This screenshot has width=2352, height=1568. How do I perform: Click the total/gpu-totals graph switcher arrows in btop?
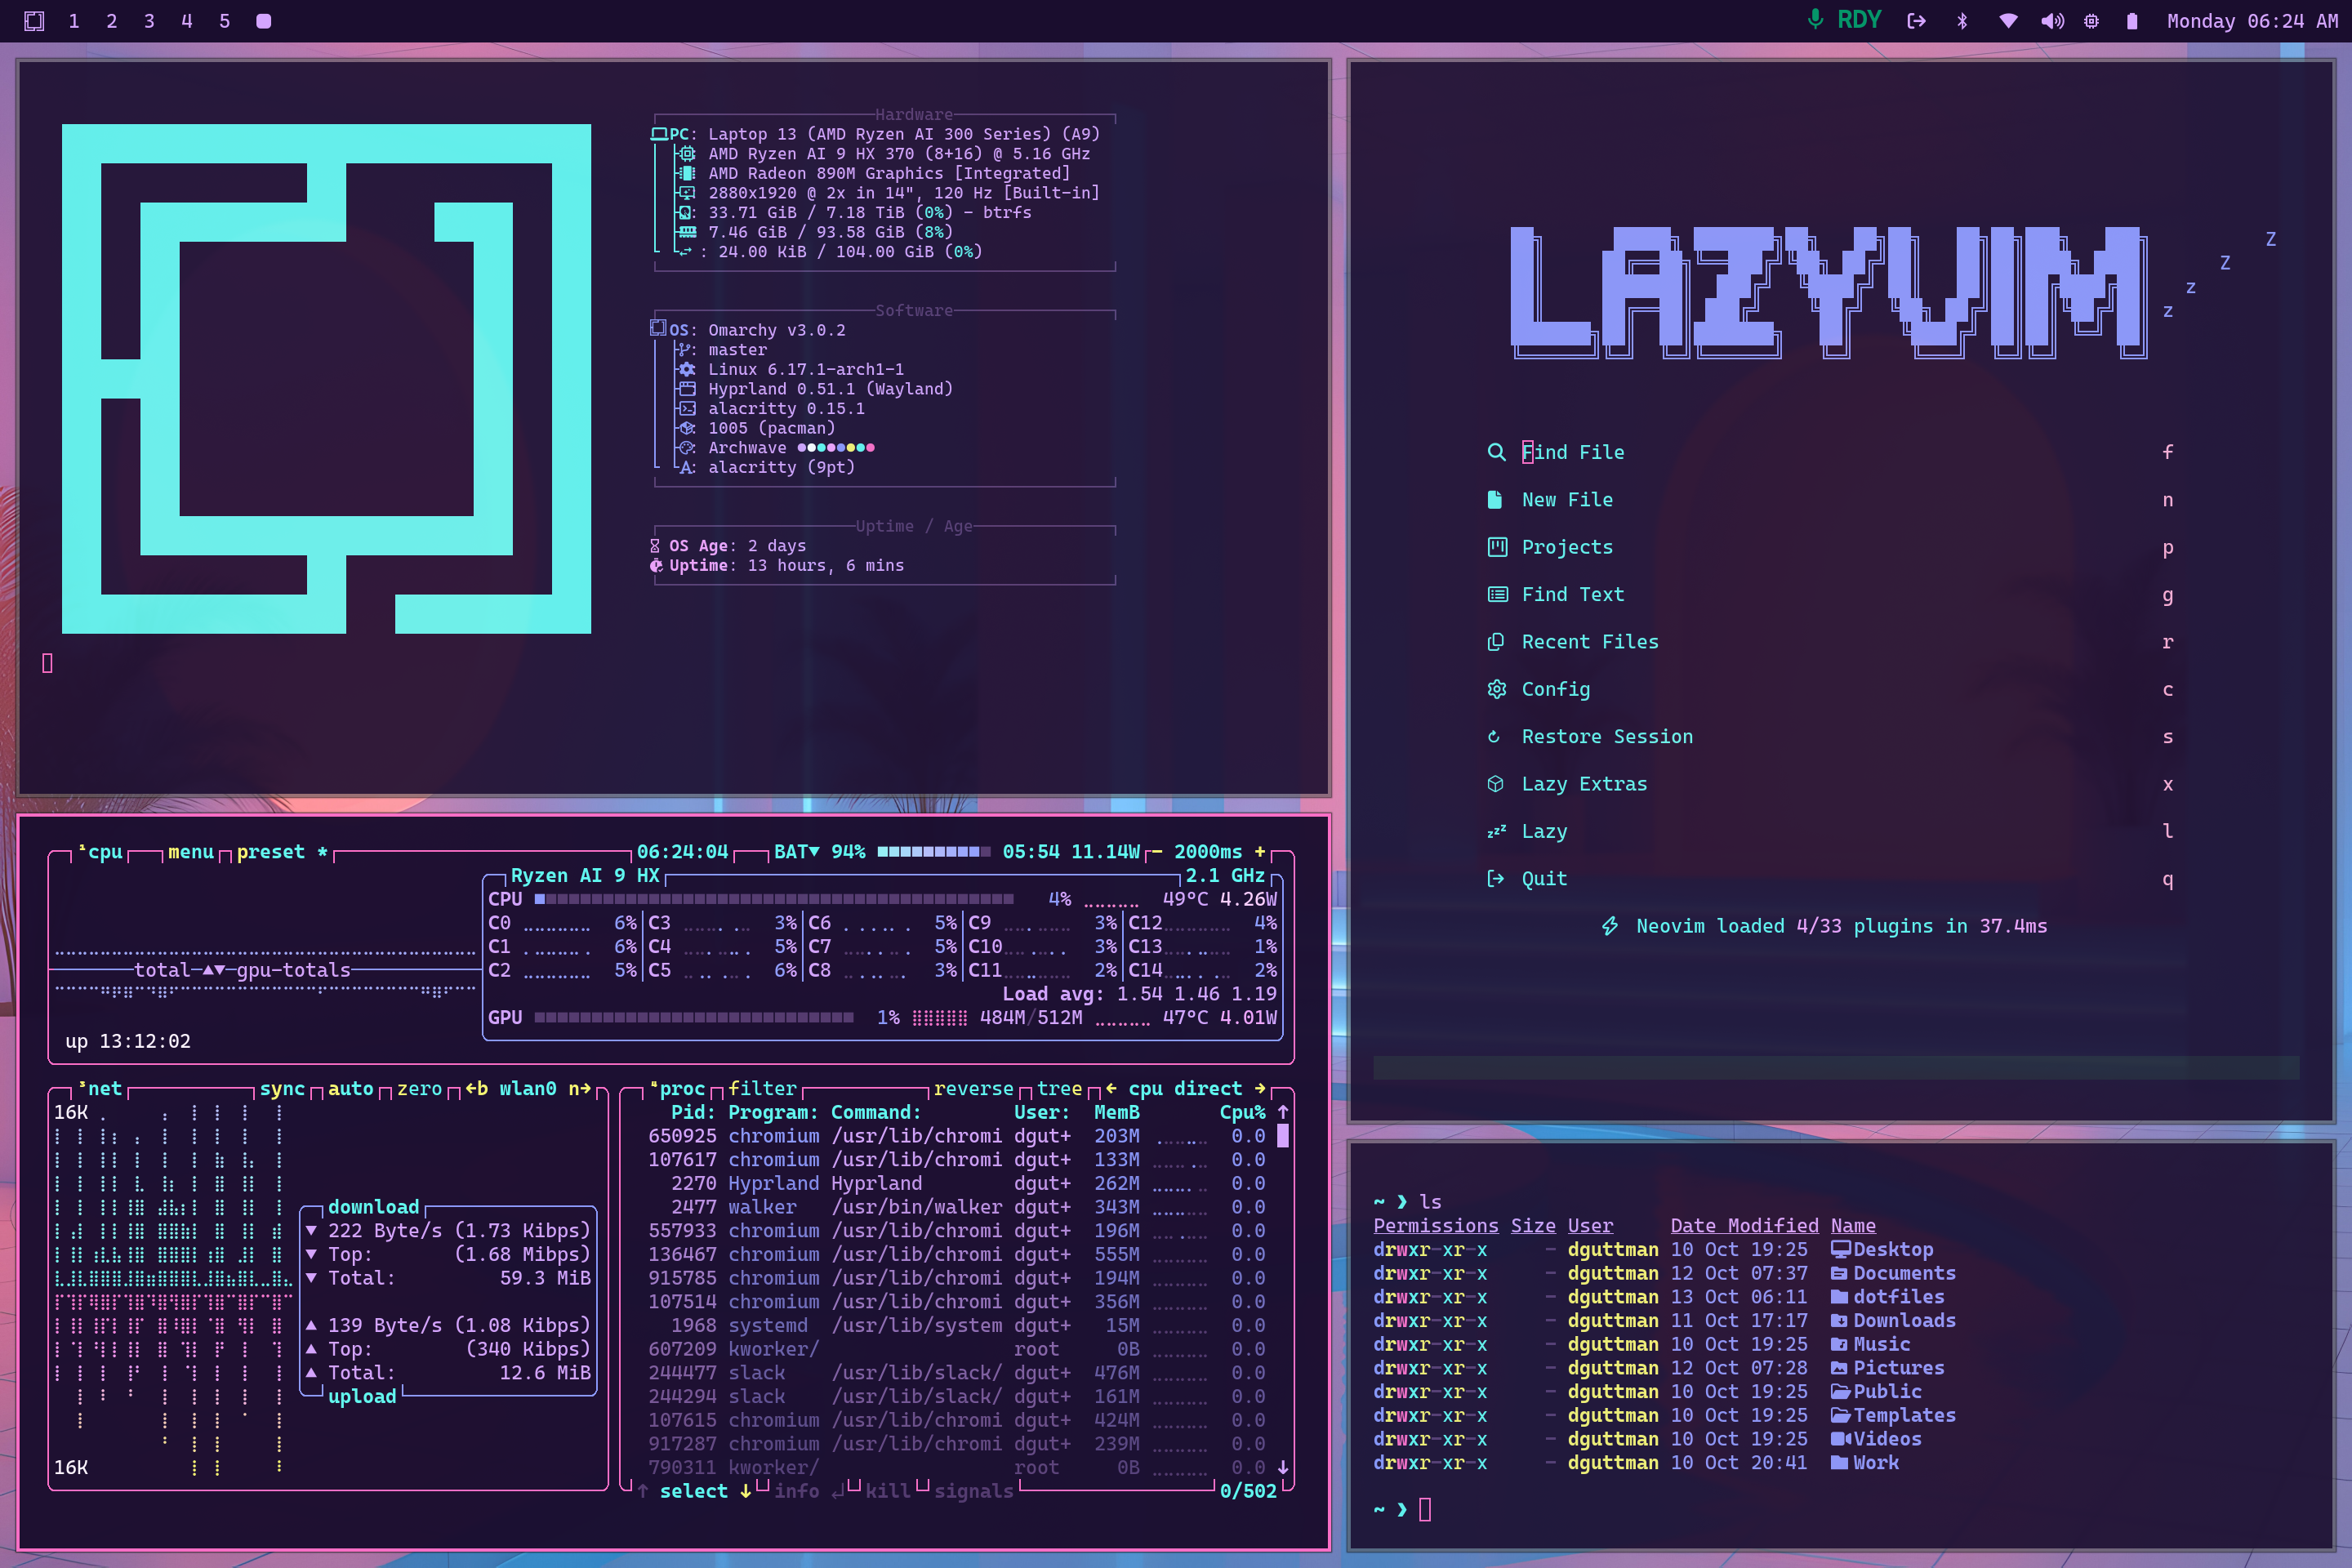click(214, 970)
